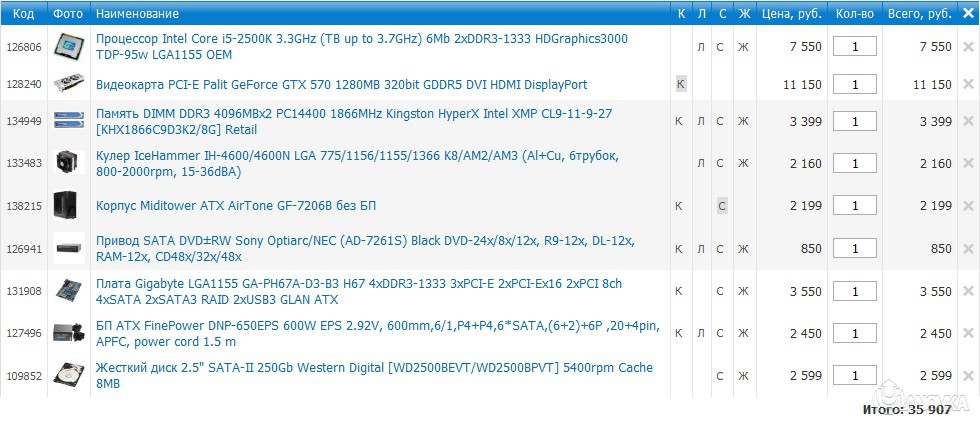
Task: Open the Sony Optiarc drive photo
Action: pos(69,249)
